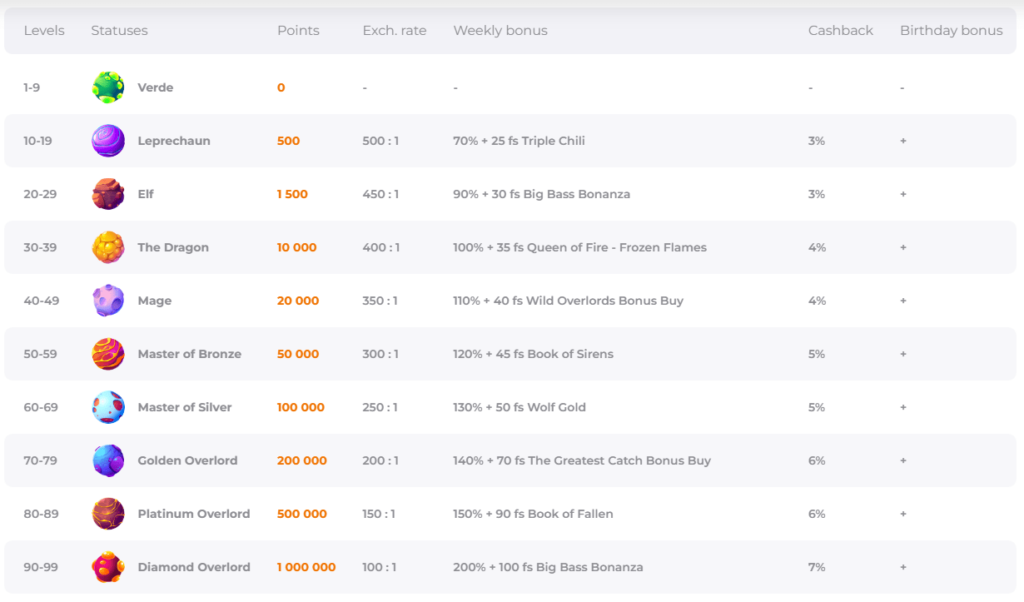
Task: Click the Master of Bronze planet icon
Action: pos(108,354)
